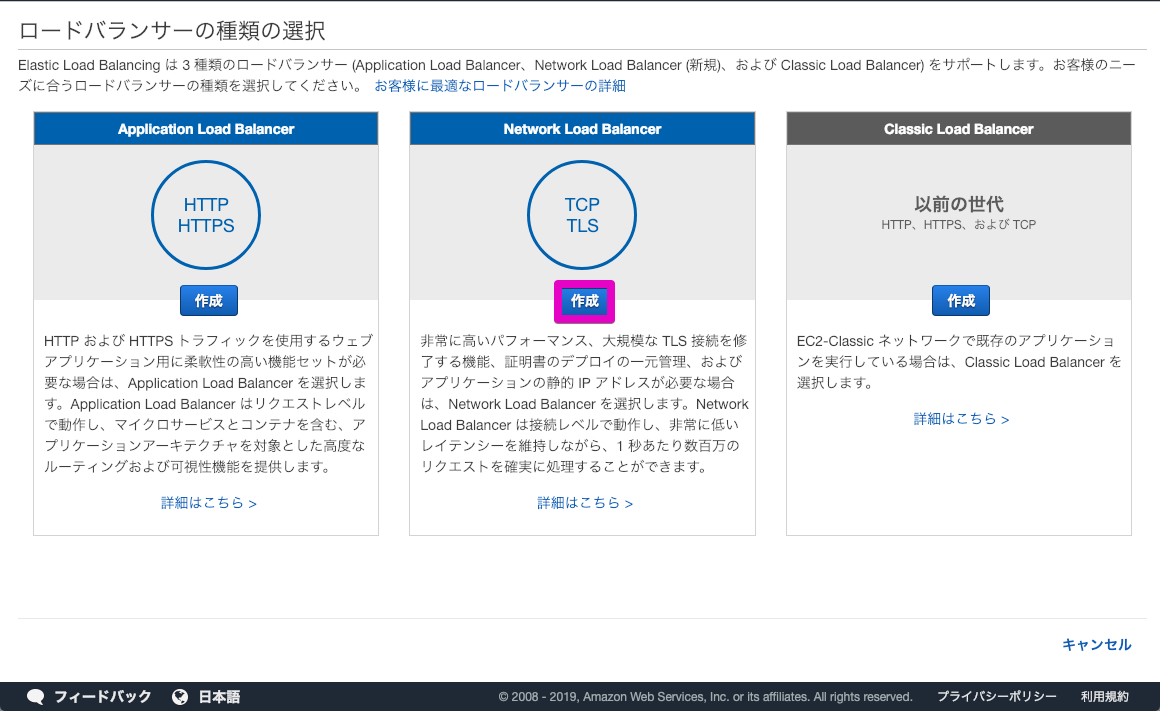Click the キャンセル link
The image size is (1160, 711).
(x=1096, y=645)
